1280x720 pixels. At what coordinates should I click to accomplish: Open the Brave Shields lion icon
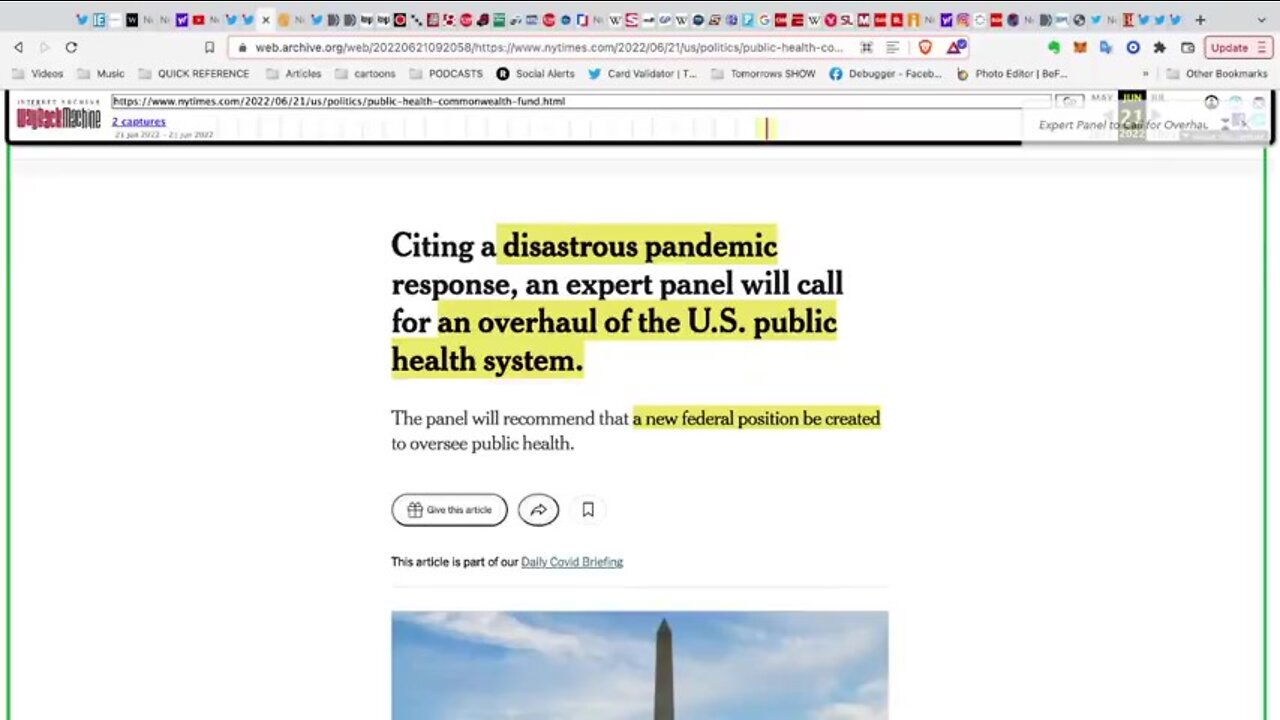[925, 47]
